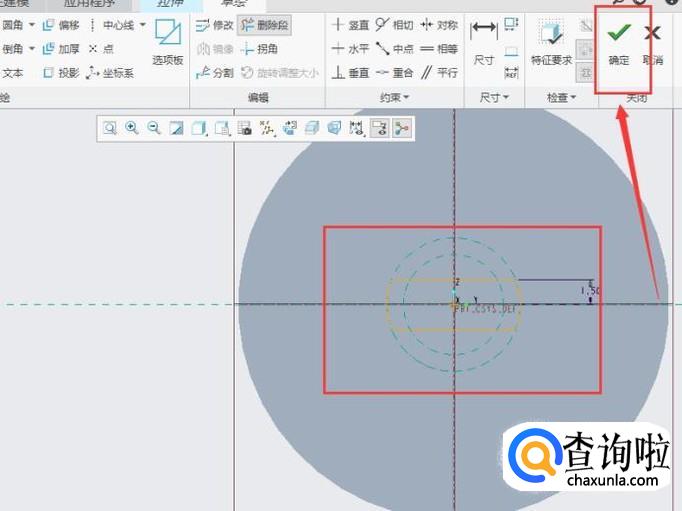Image resolution: width=682 pixels, height=511 pixels.
Task: Select the 文本 (Text) tool
Action: click(x=12, y=73)
